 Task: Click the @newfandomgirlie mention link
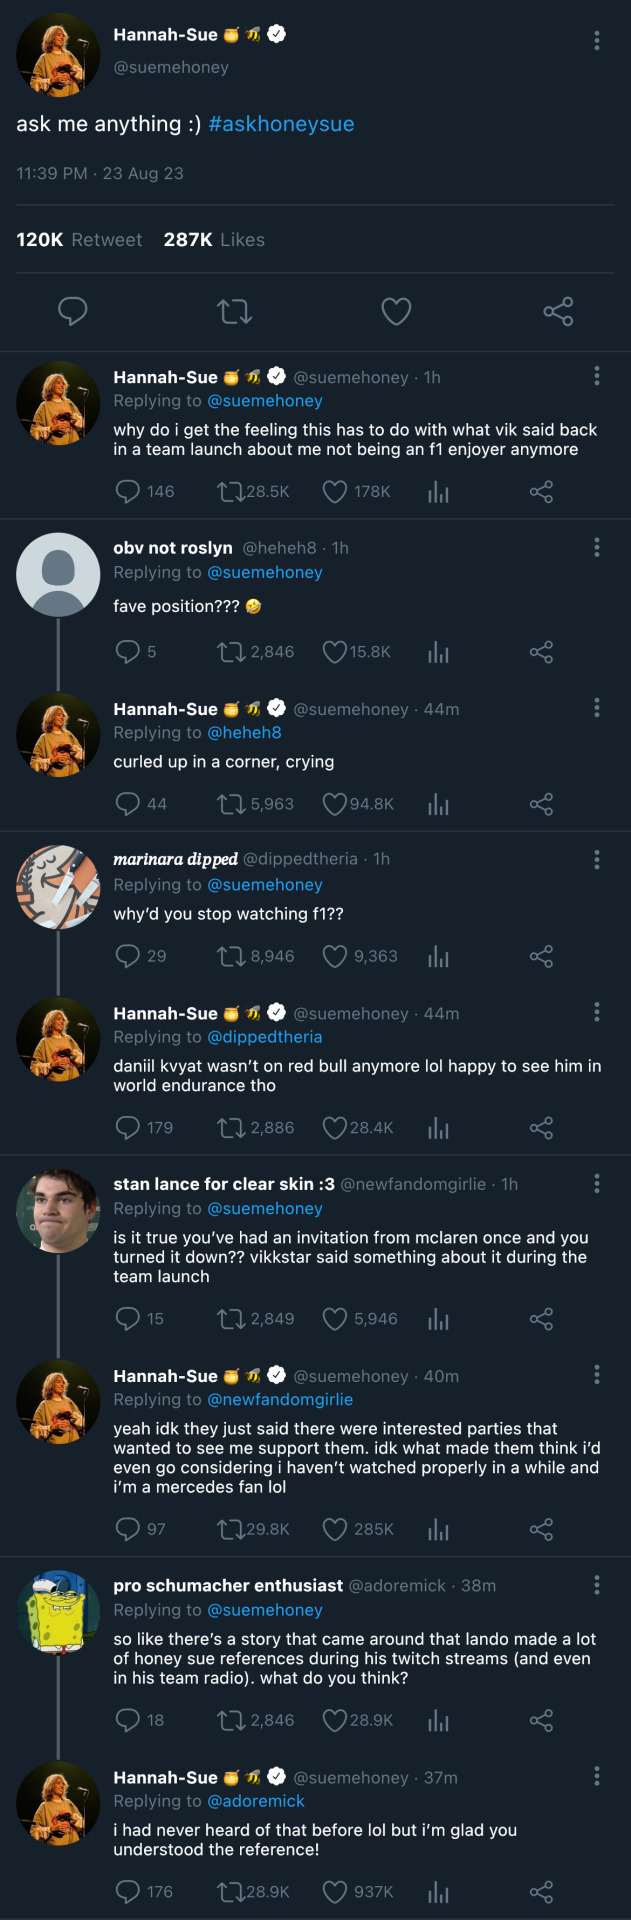[280, 1400]
